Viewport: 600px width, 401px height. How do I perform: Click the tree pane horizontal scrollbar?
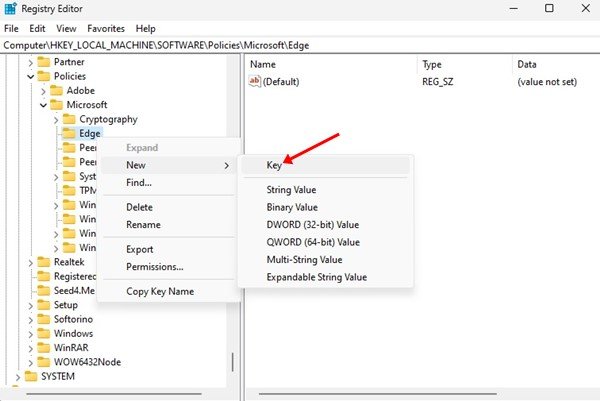point(114,394)
